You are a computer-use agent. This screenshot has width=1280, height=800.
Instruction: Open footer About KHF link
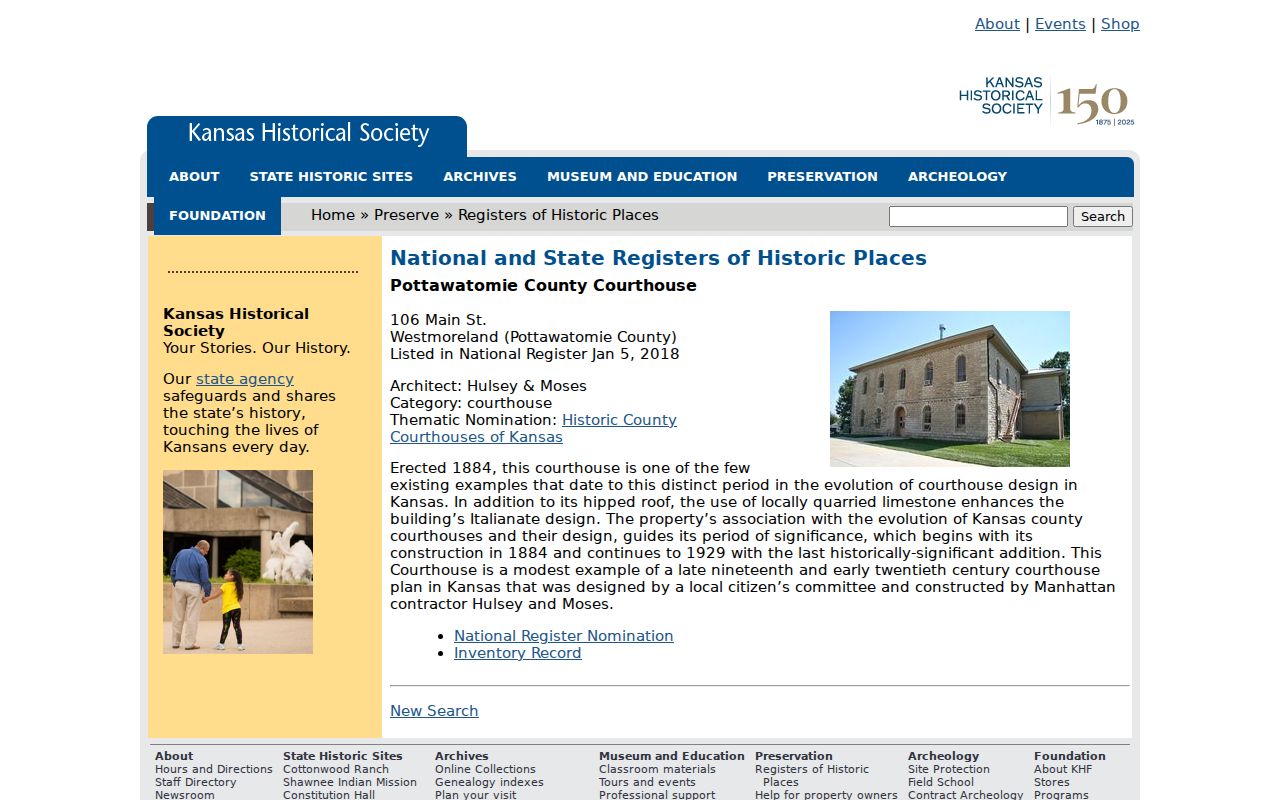[1063, 769]
